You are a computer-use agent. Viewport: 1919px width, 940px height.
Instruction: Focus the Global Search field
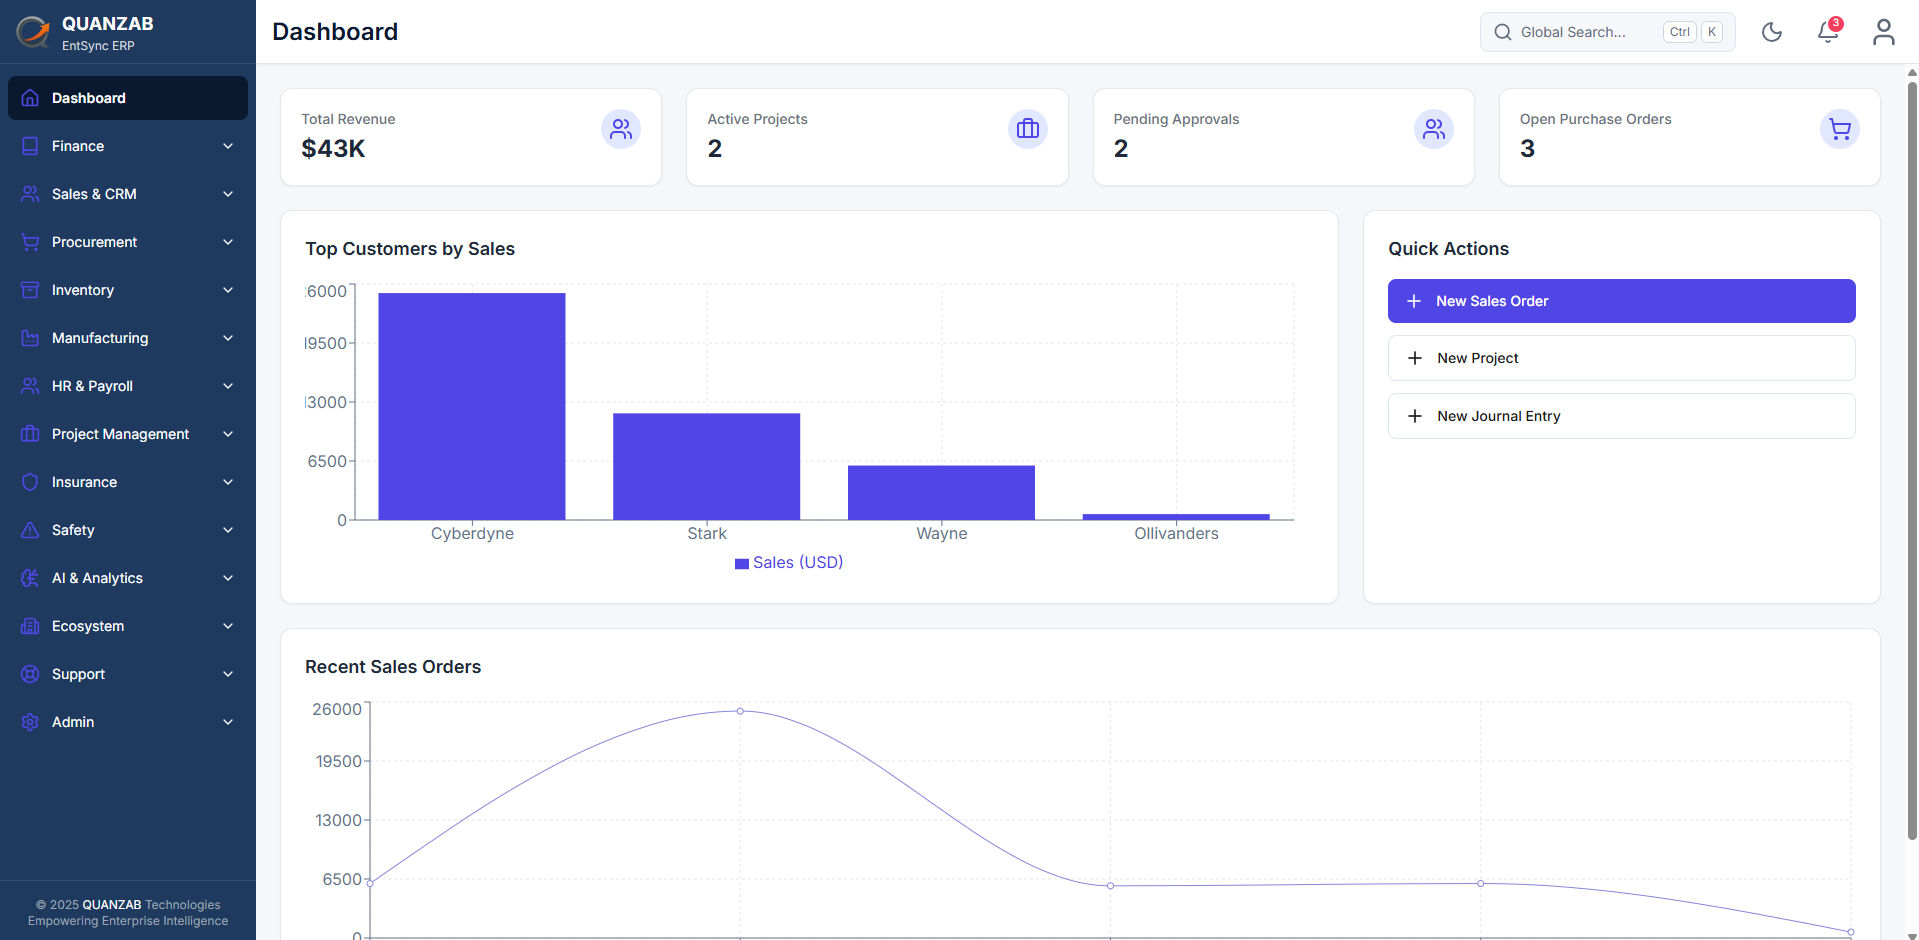(1607, 32)
